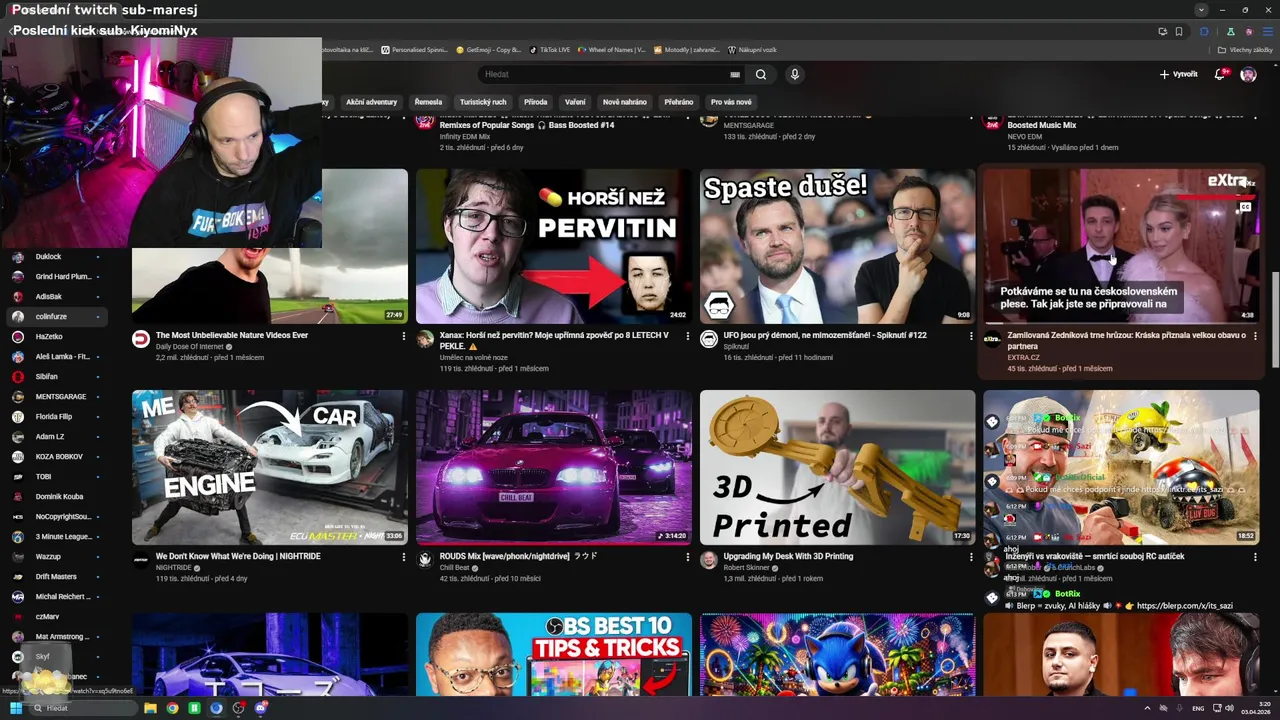Open the 3D Printed desk video thumbnail
1280x720 pixels.
click(837, 467)
